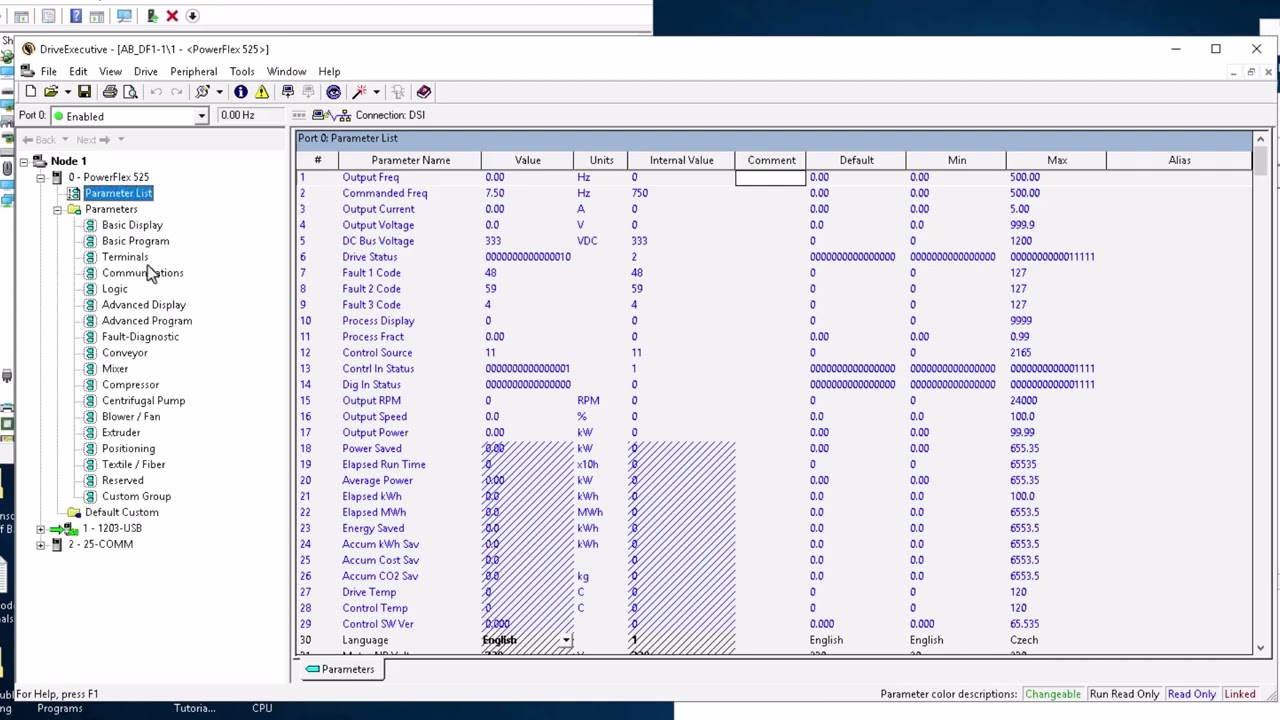1280x720 pixels.
Task: Click the round blue eye toolbar icon
Action: (x=333, y=92)
